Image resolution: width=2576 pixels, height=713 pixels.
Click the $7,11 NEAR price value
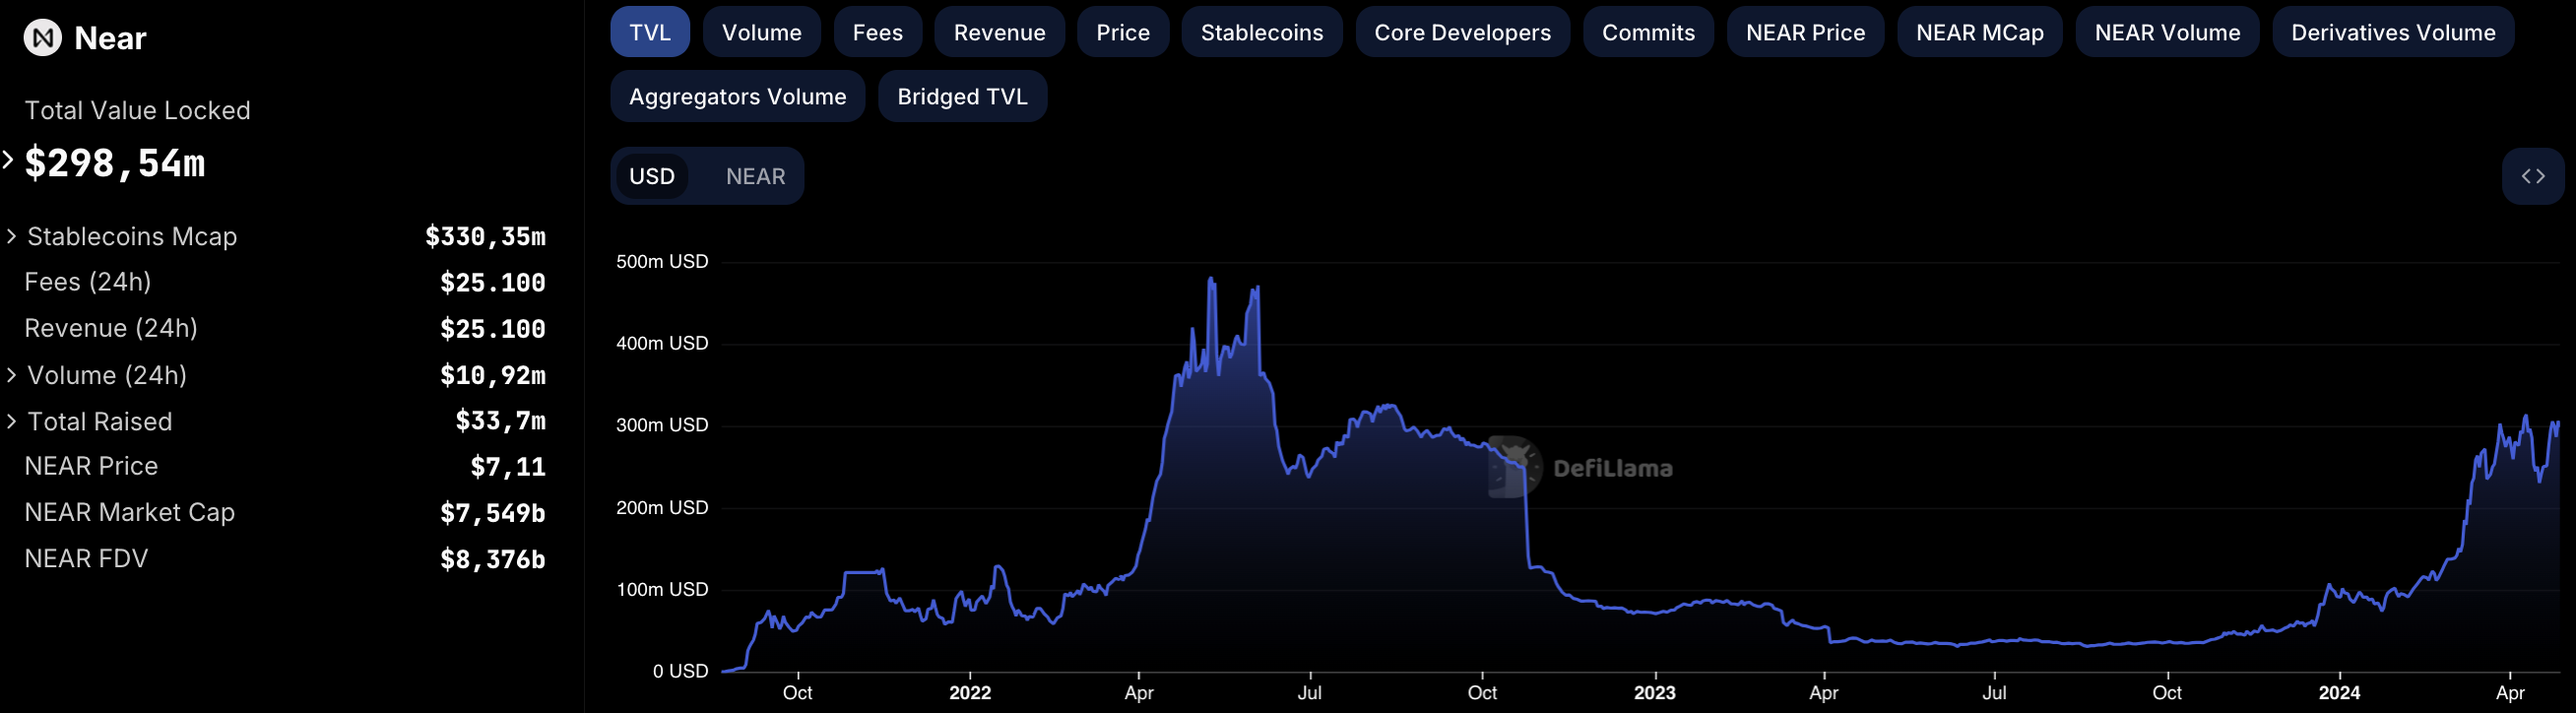tap(508, 467)
